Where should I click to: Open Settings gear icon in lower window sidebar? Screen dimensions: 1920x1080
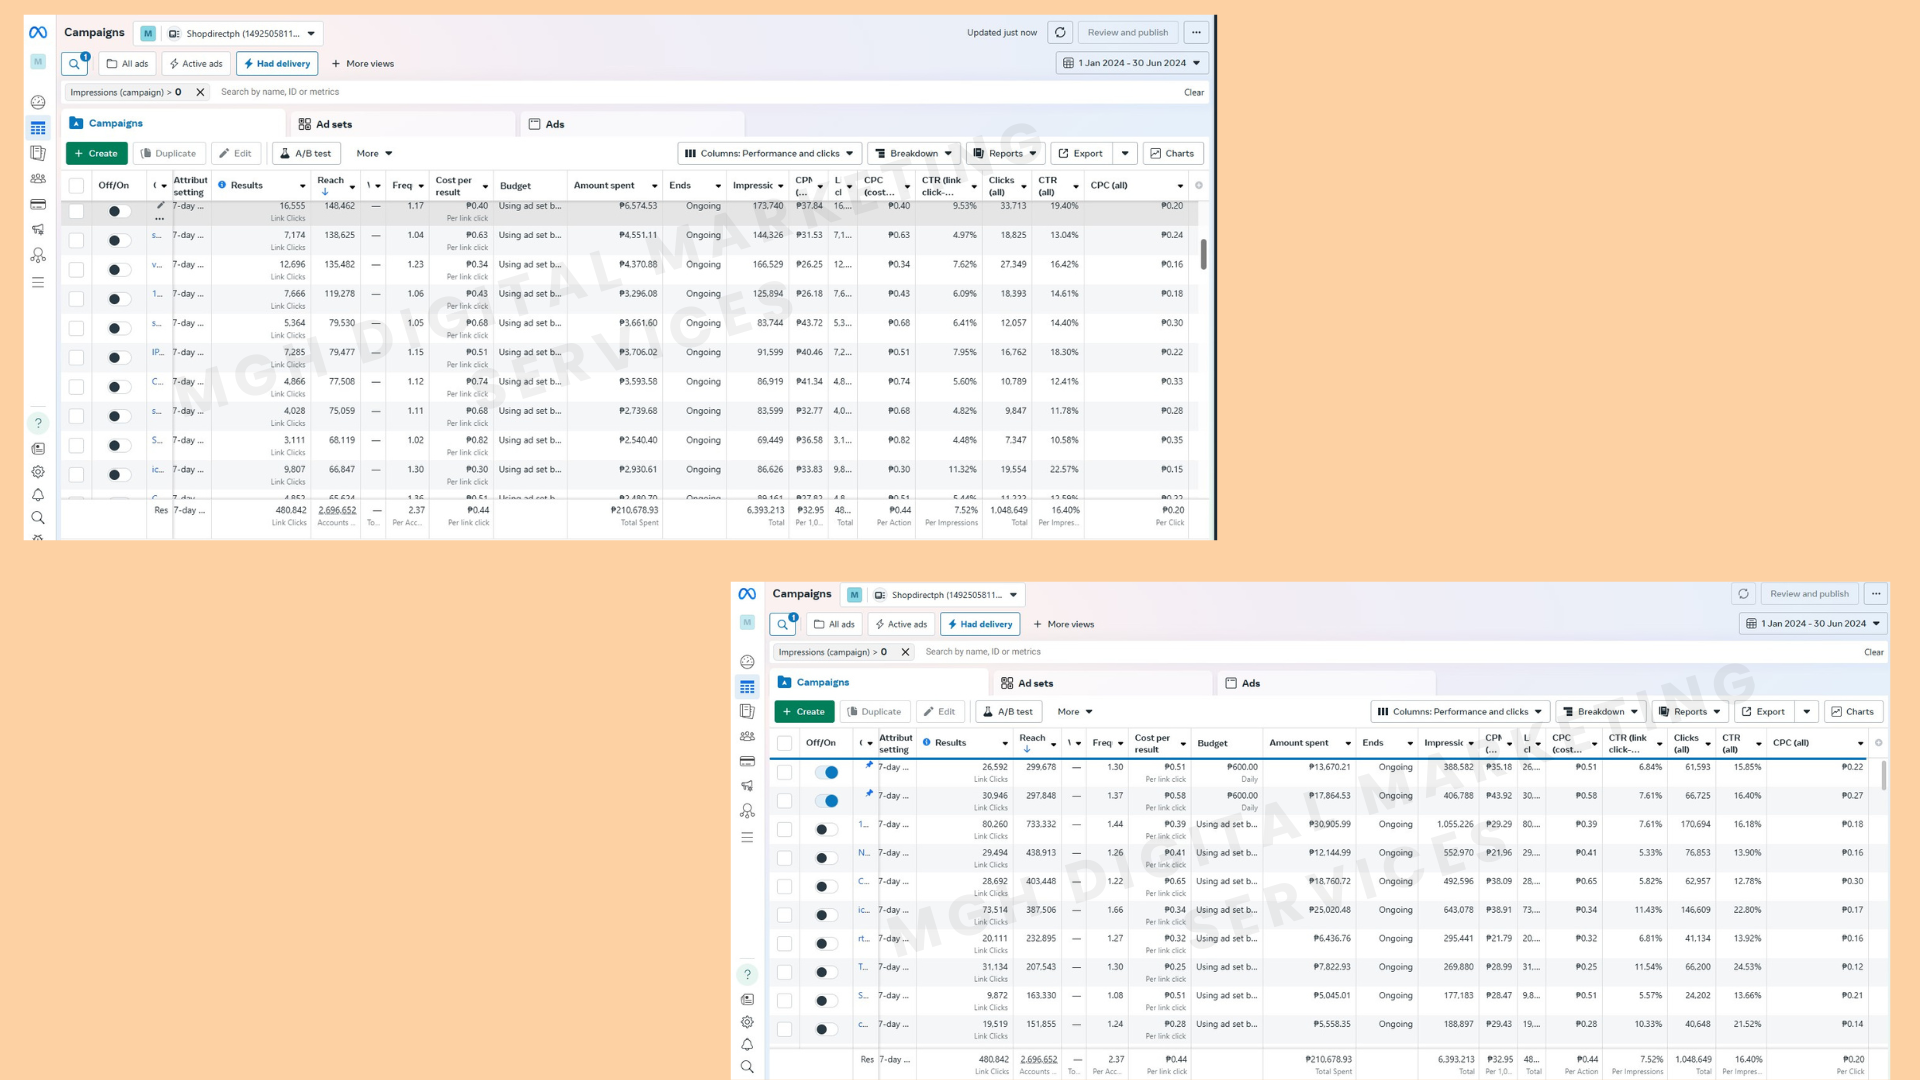tap(747, 1022)
